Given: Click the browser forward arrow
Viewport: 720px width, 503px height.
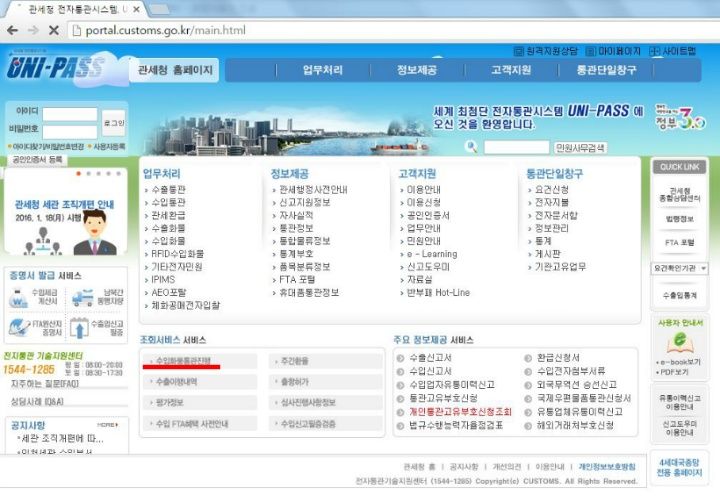Looking at the screenshot, I should point(33,30).
